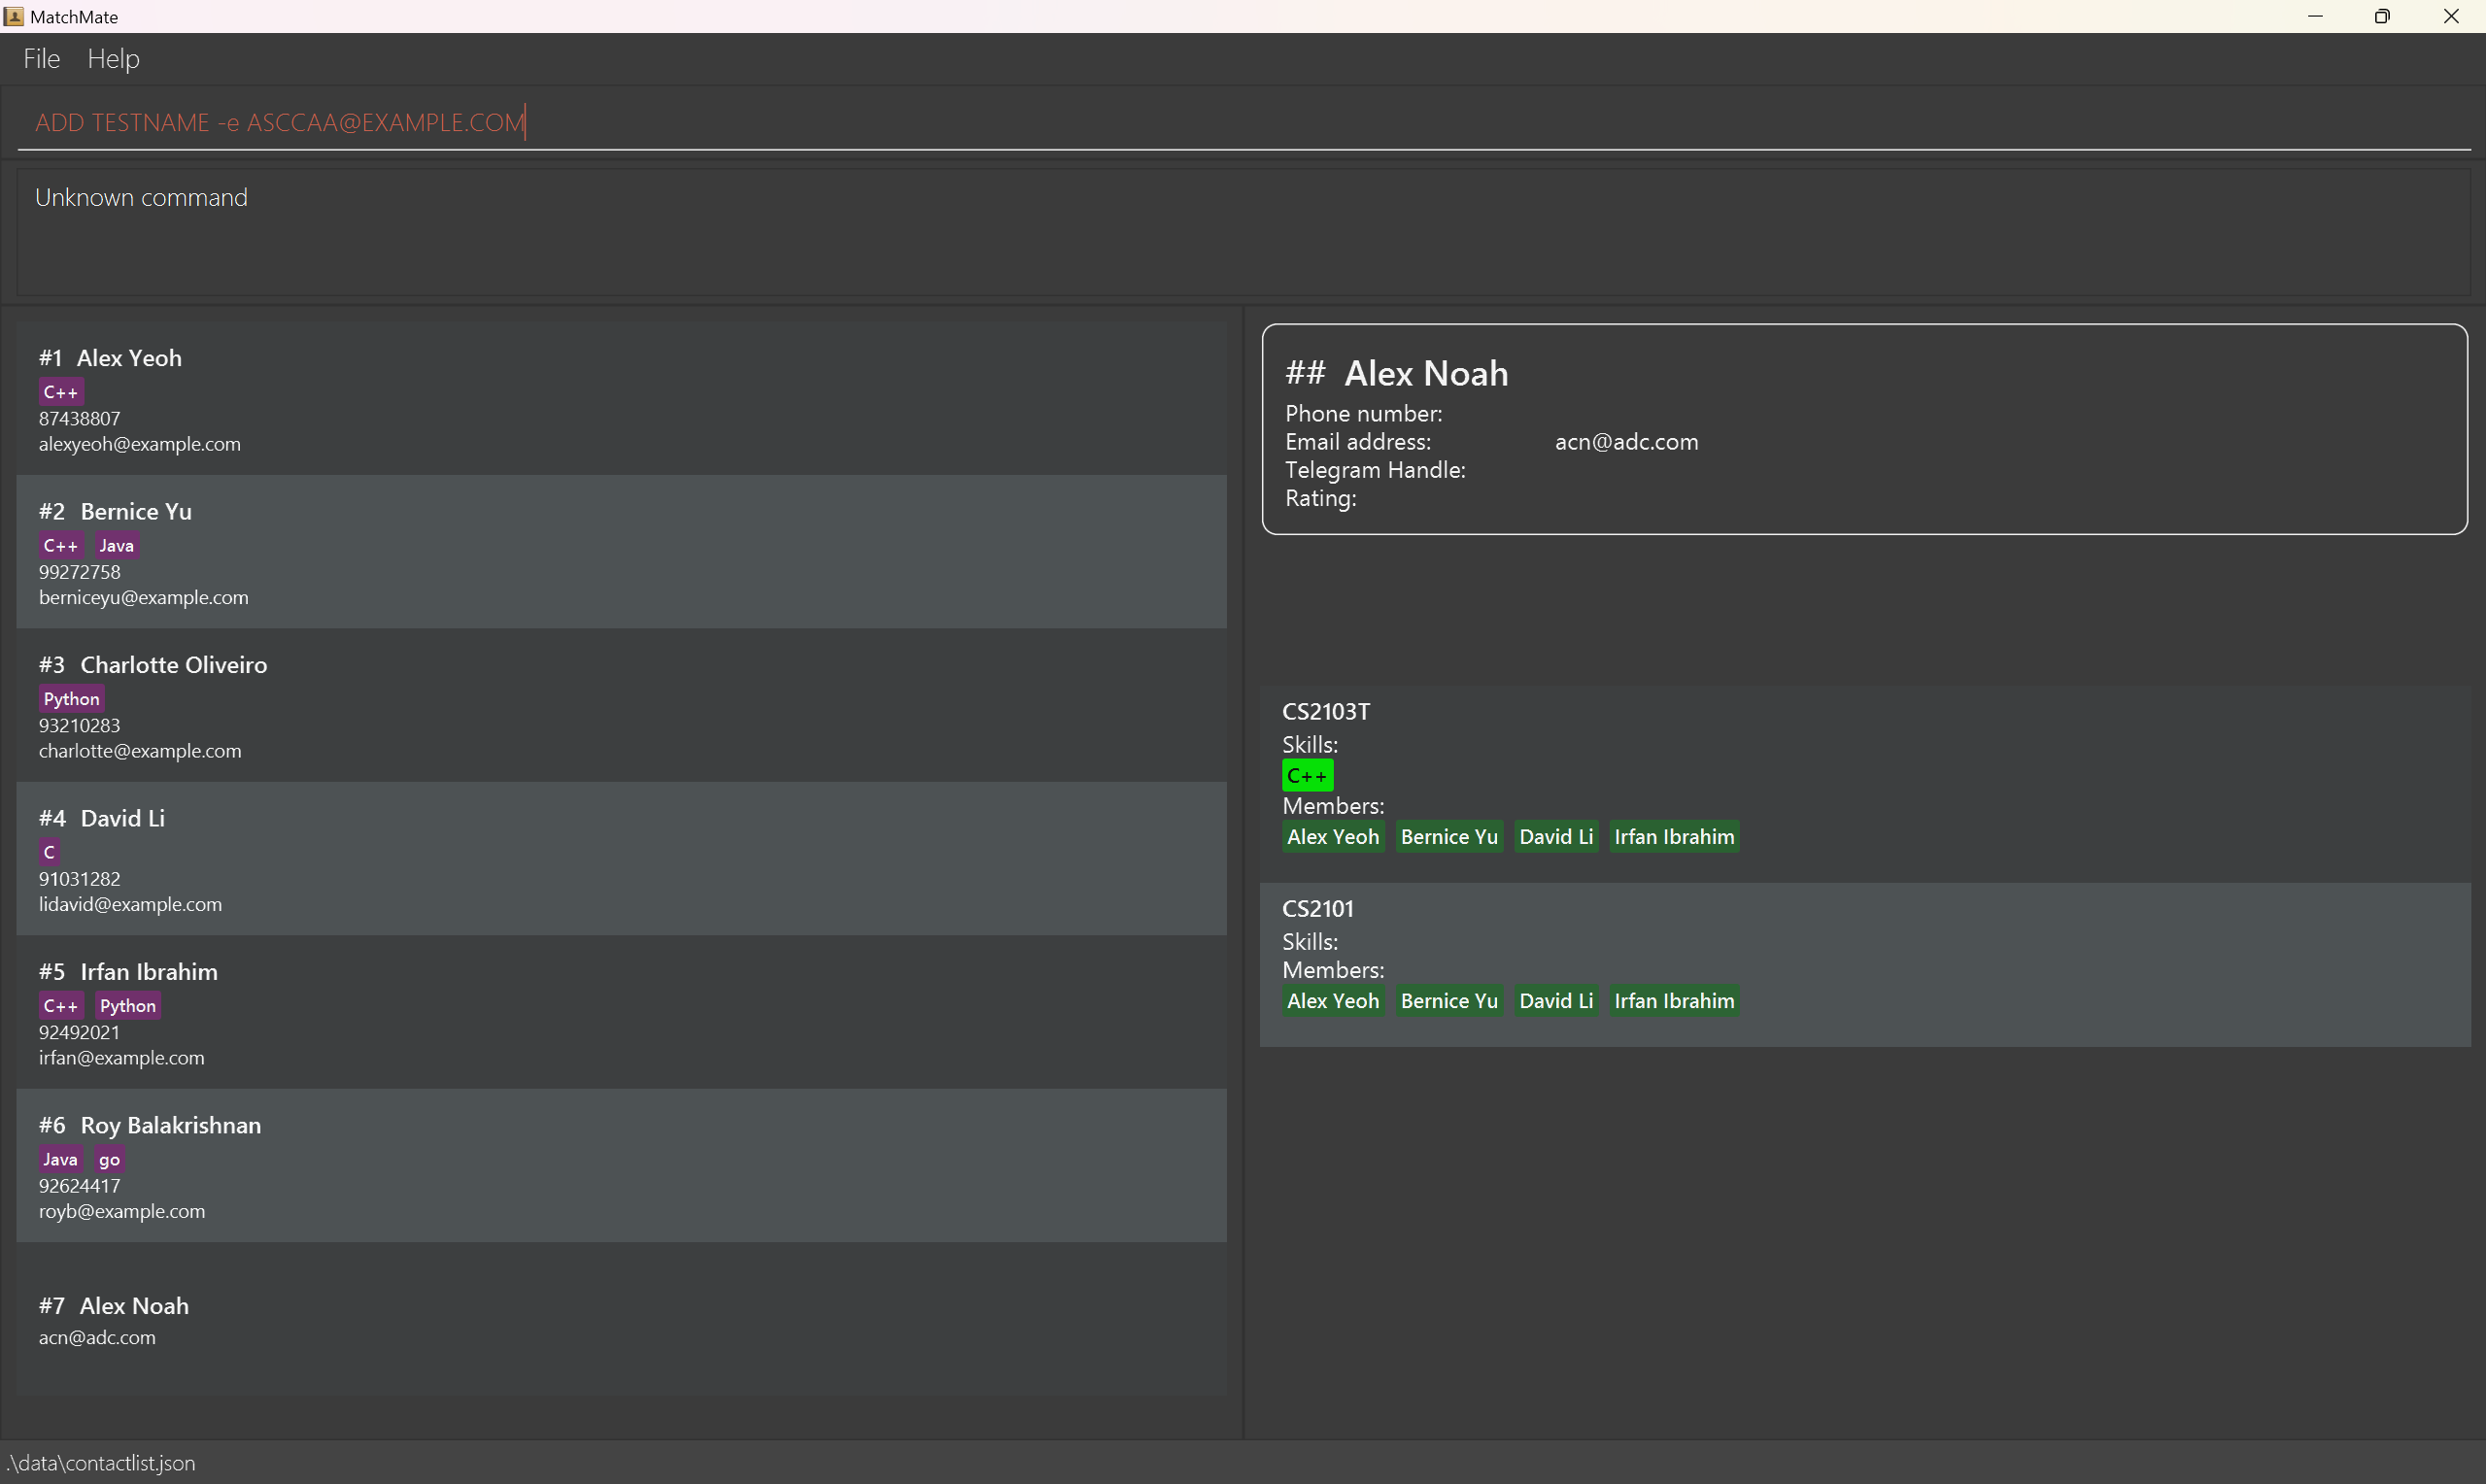Select contact #5 Irfan Ibrahim
The image size is (2486, 1484).
621,1013
